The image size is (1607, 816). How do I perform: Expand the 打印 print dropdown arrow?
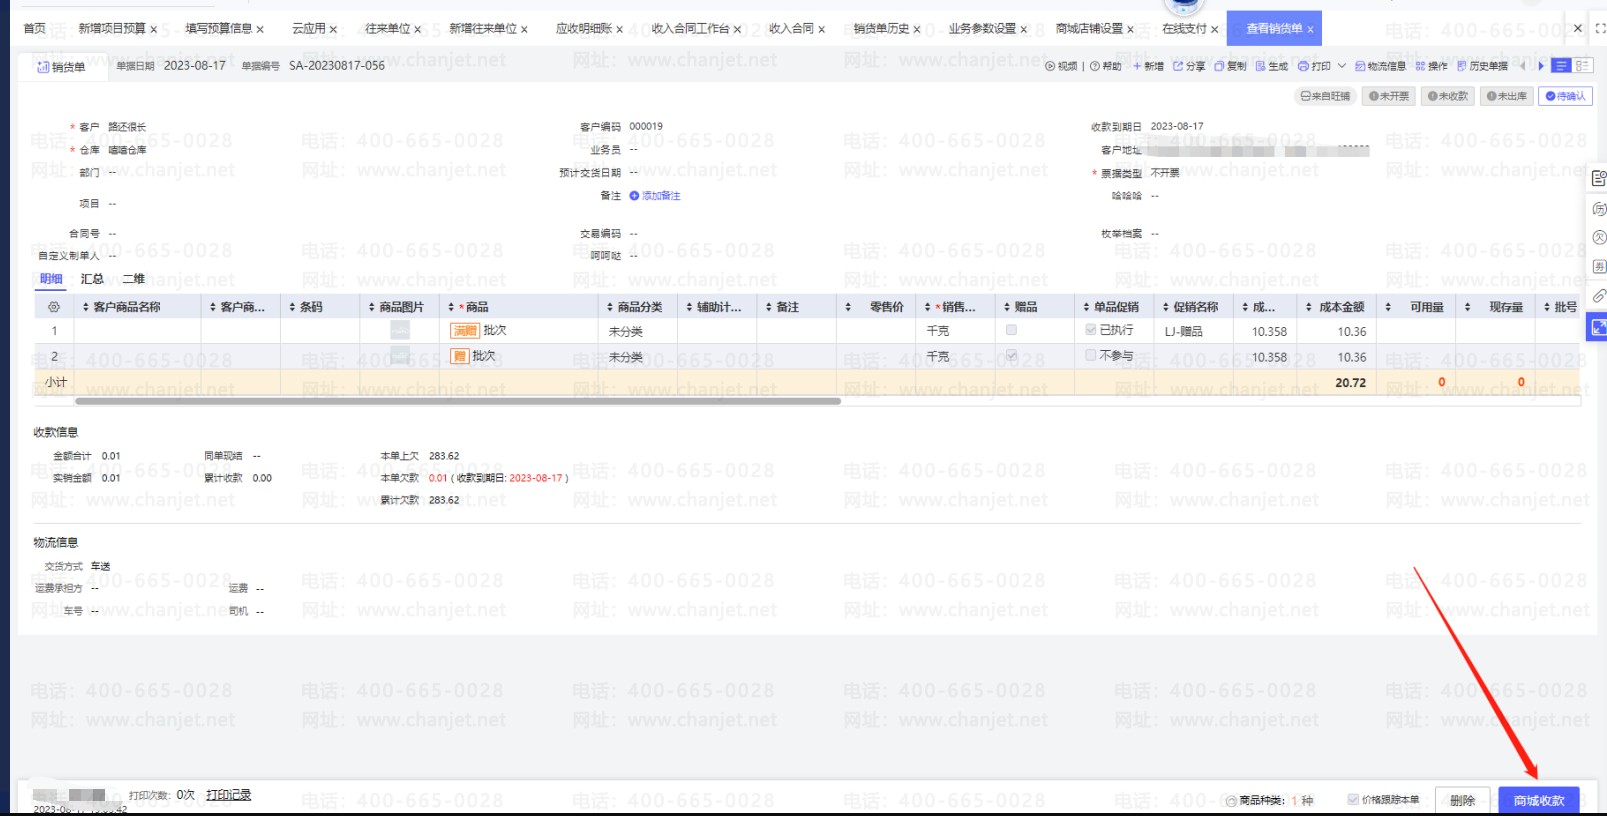pos(1342,67)
